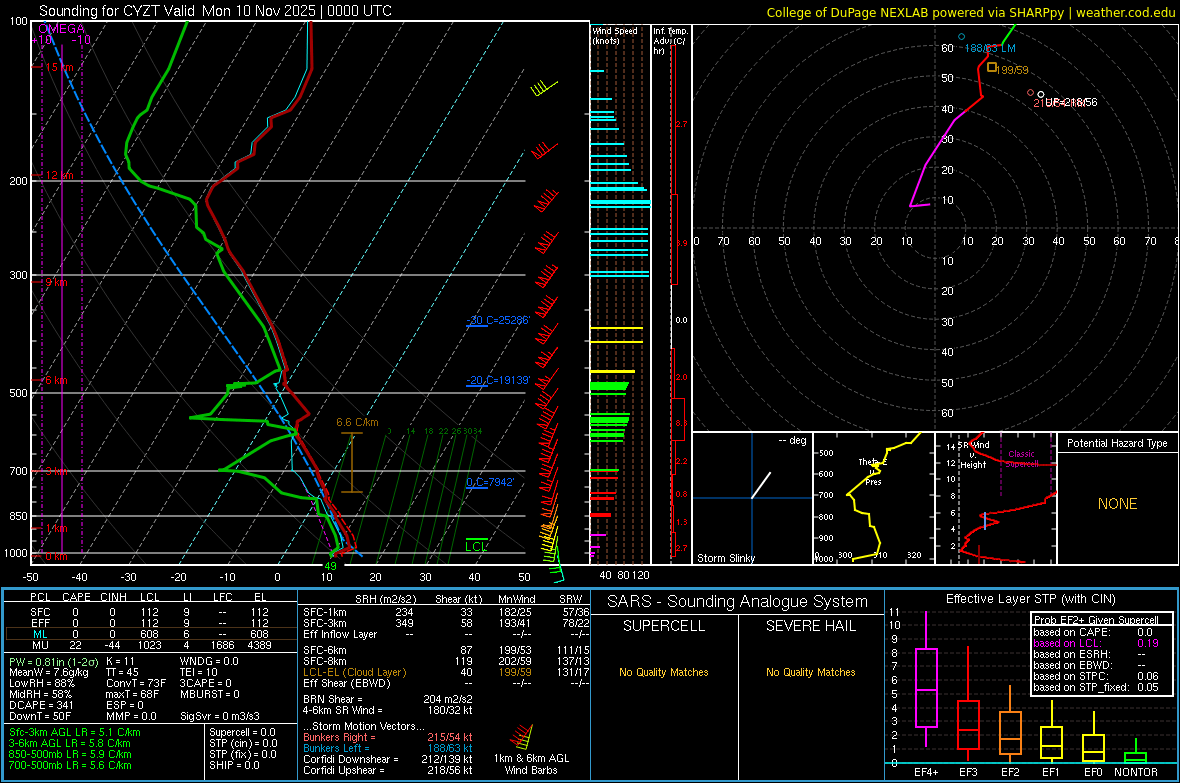Click the 'based on STPC:' row

click(x=1096, y=676)
